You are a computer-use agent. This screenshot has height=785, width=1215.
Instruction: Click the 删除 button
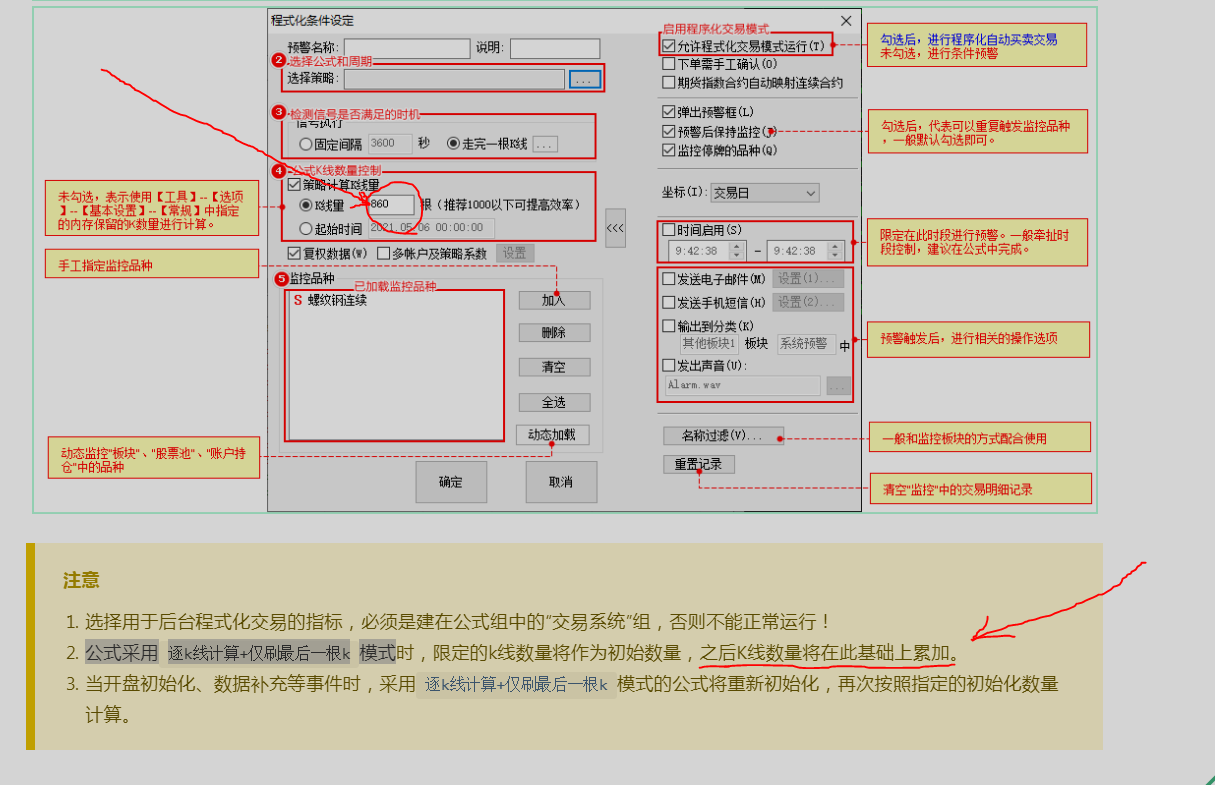click(x=554, y=333)
